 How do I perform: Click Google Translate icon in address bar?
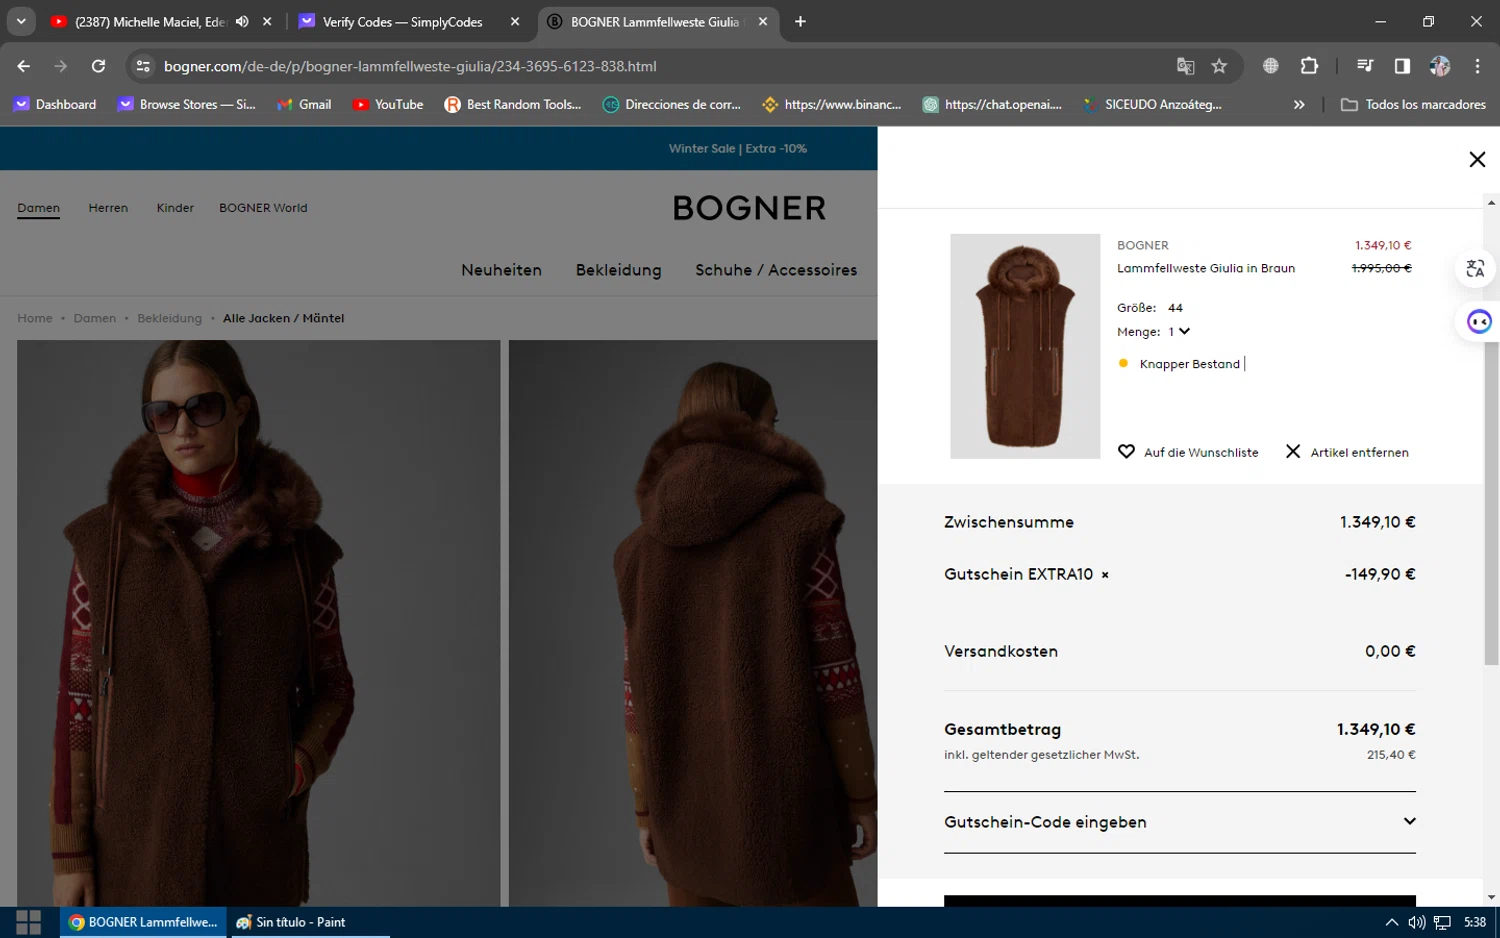1185,66
